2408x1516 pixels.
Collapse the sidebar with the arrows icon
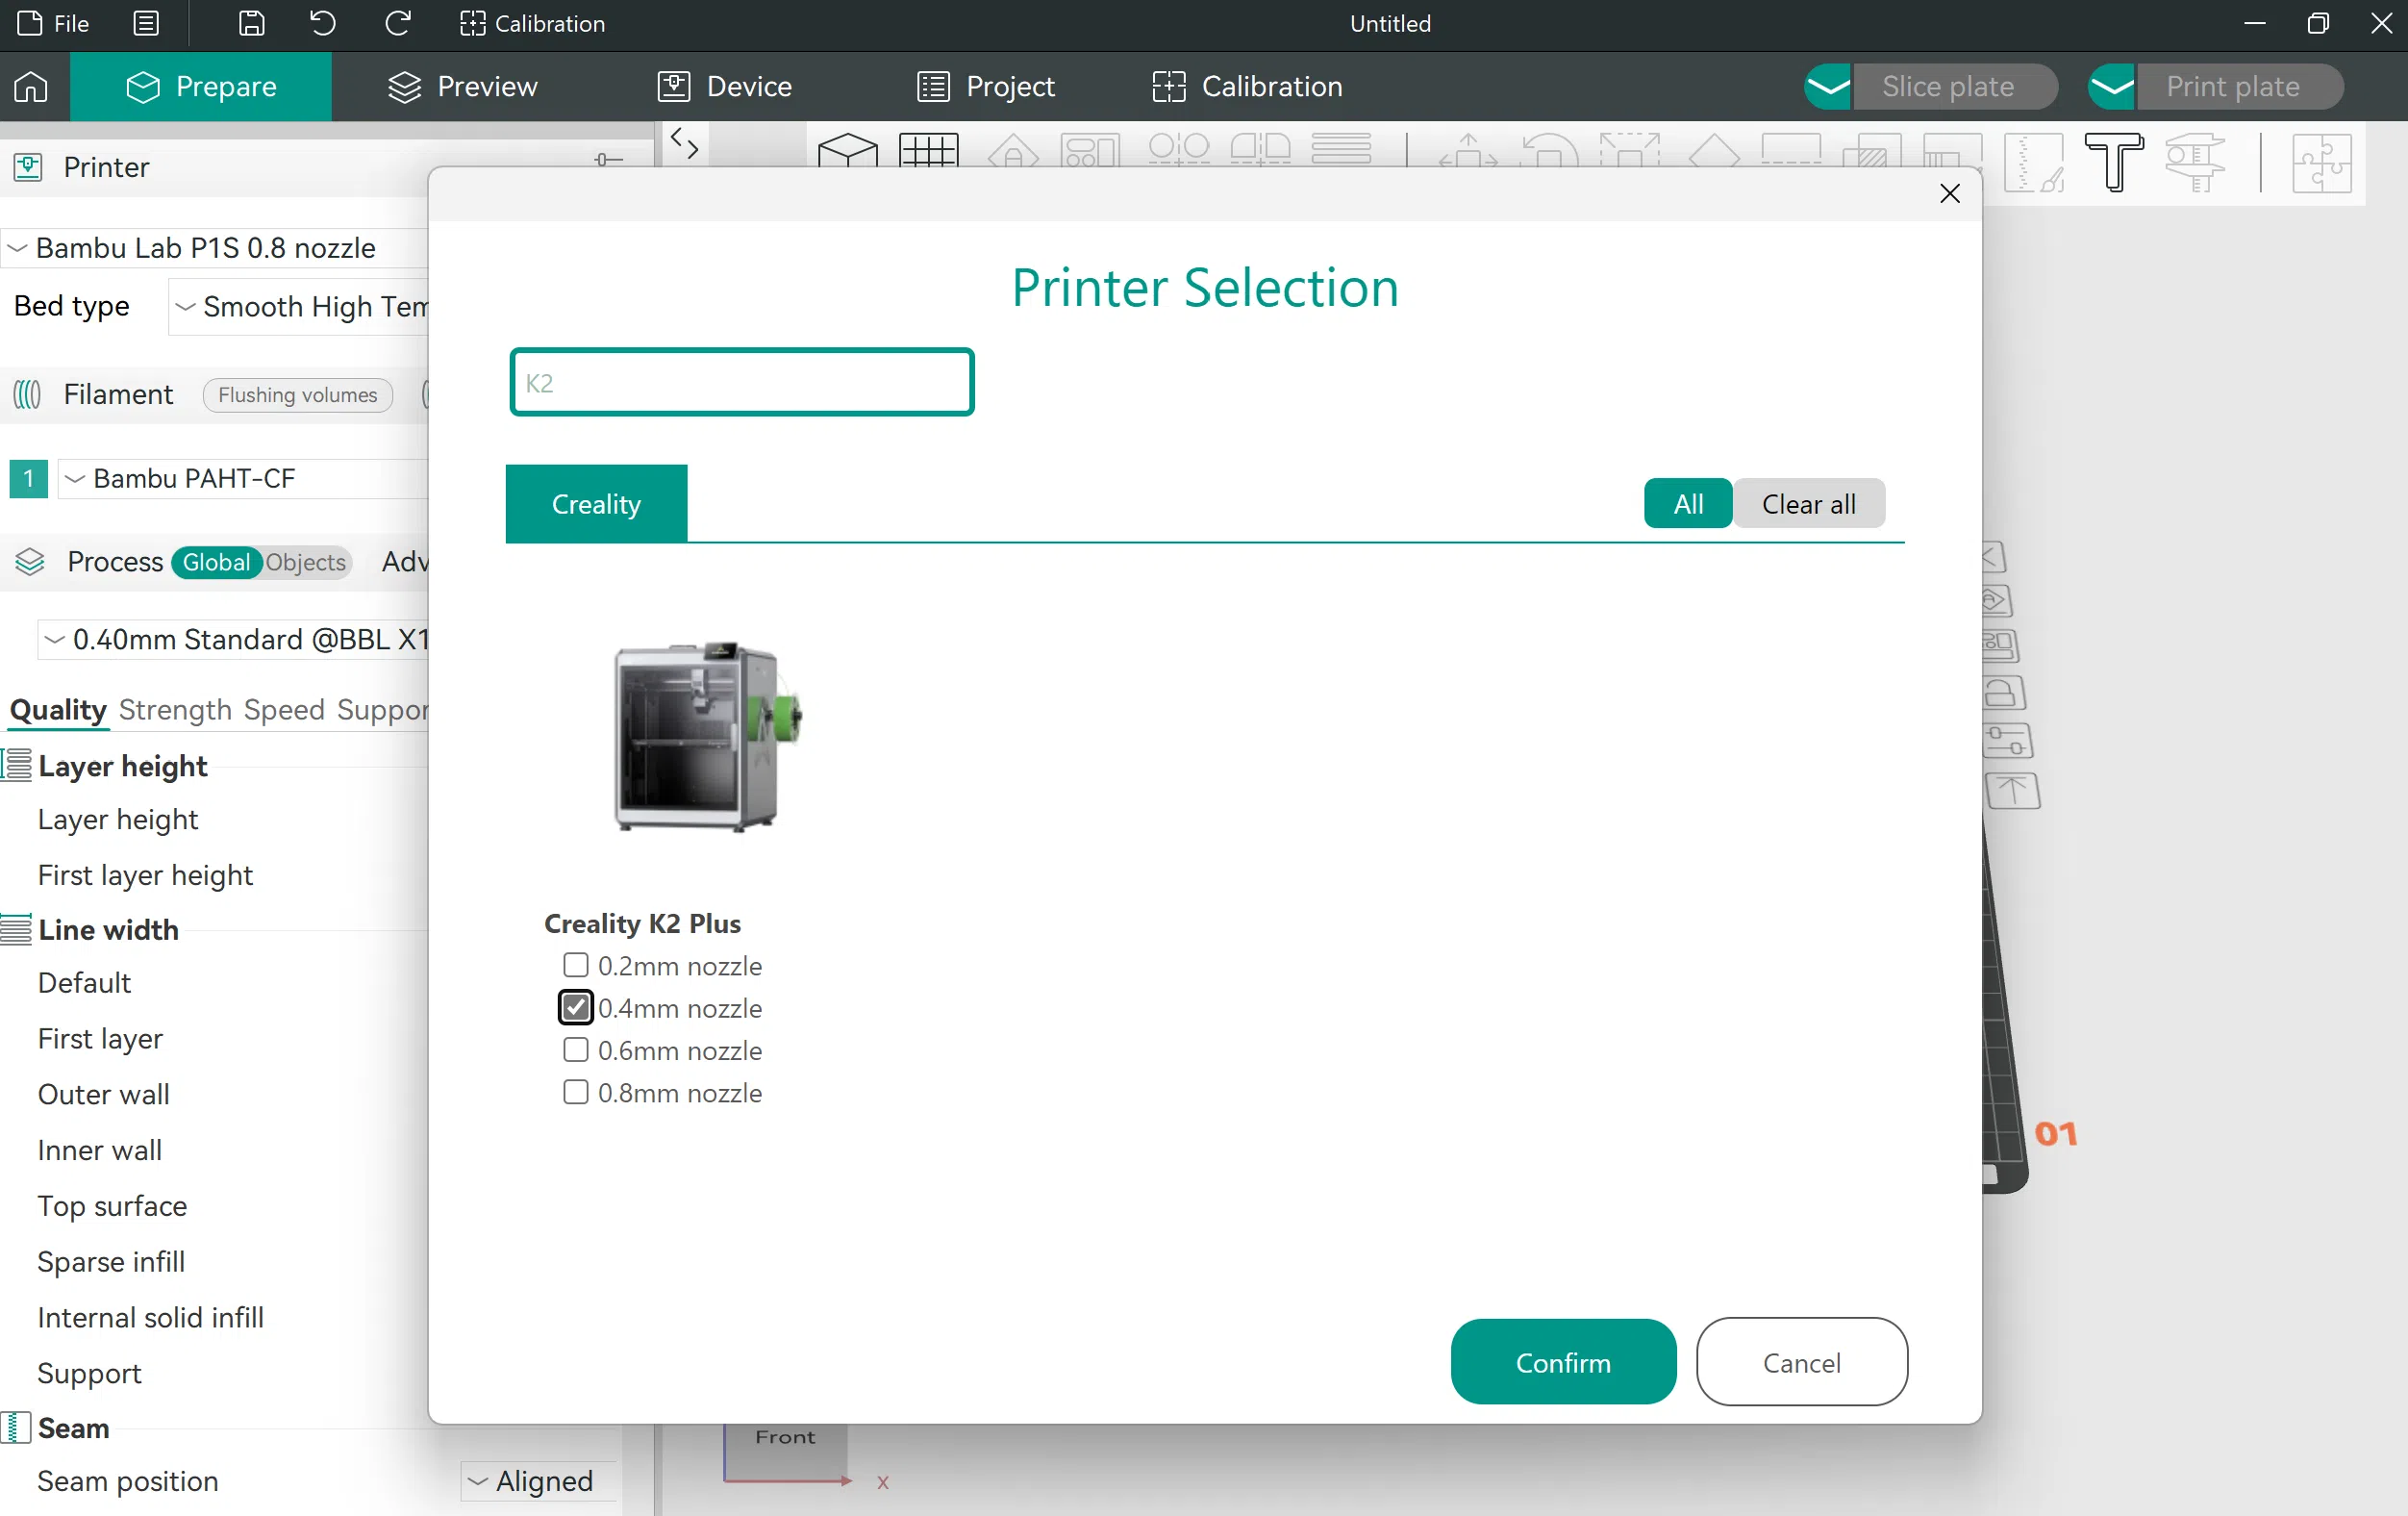coord(684,144)
